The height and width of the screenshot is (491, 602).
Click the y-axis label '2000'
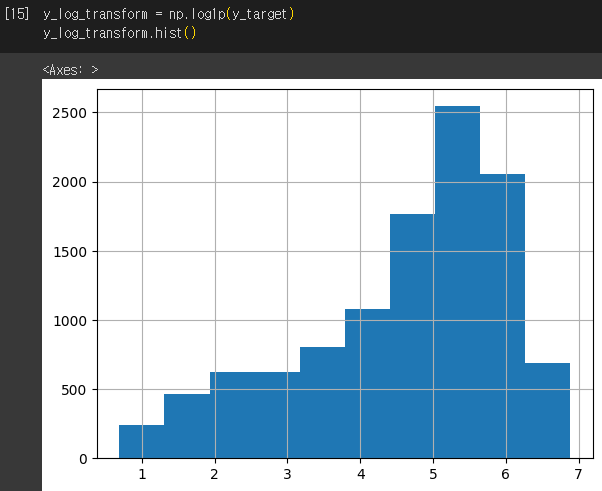pos(69,182)
